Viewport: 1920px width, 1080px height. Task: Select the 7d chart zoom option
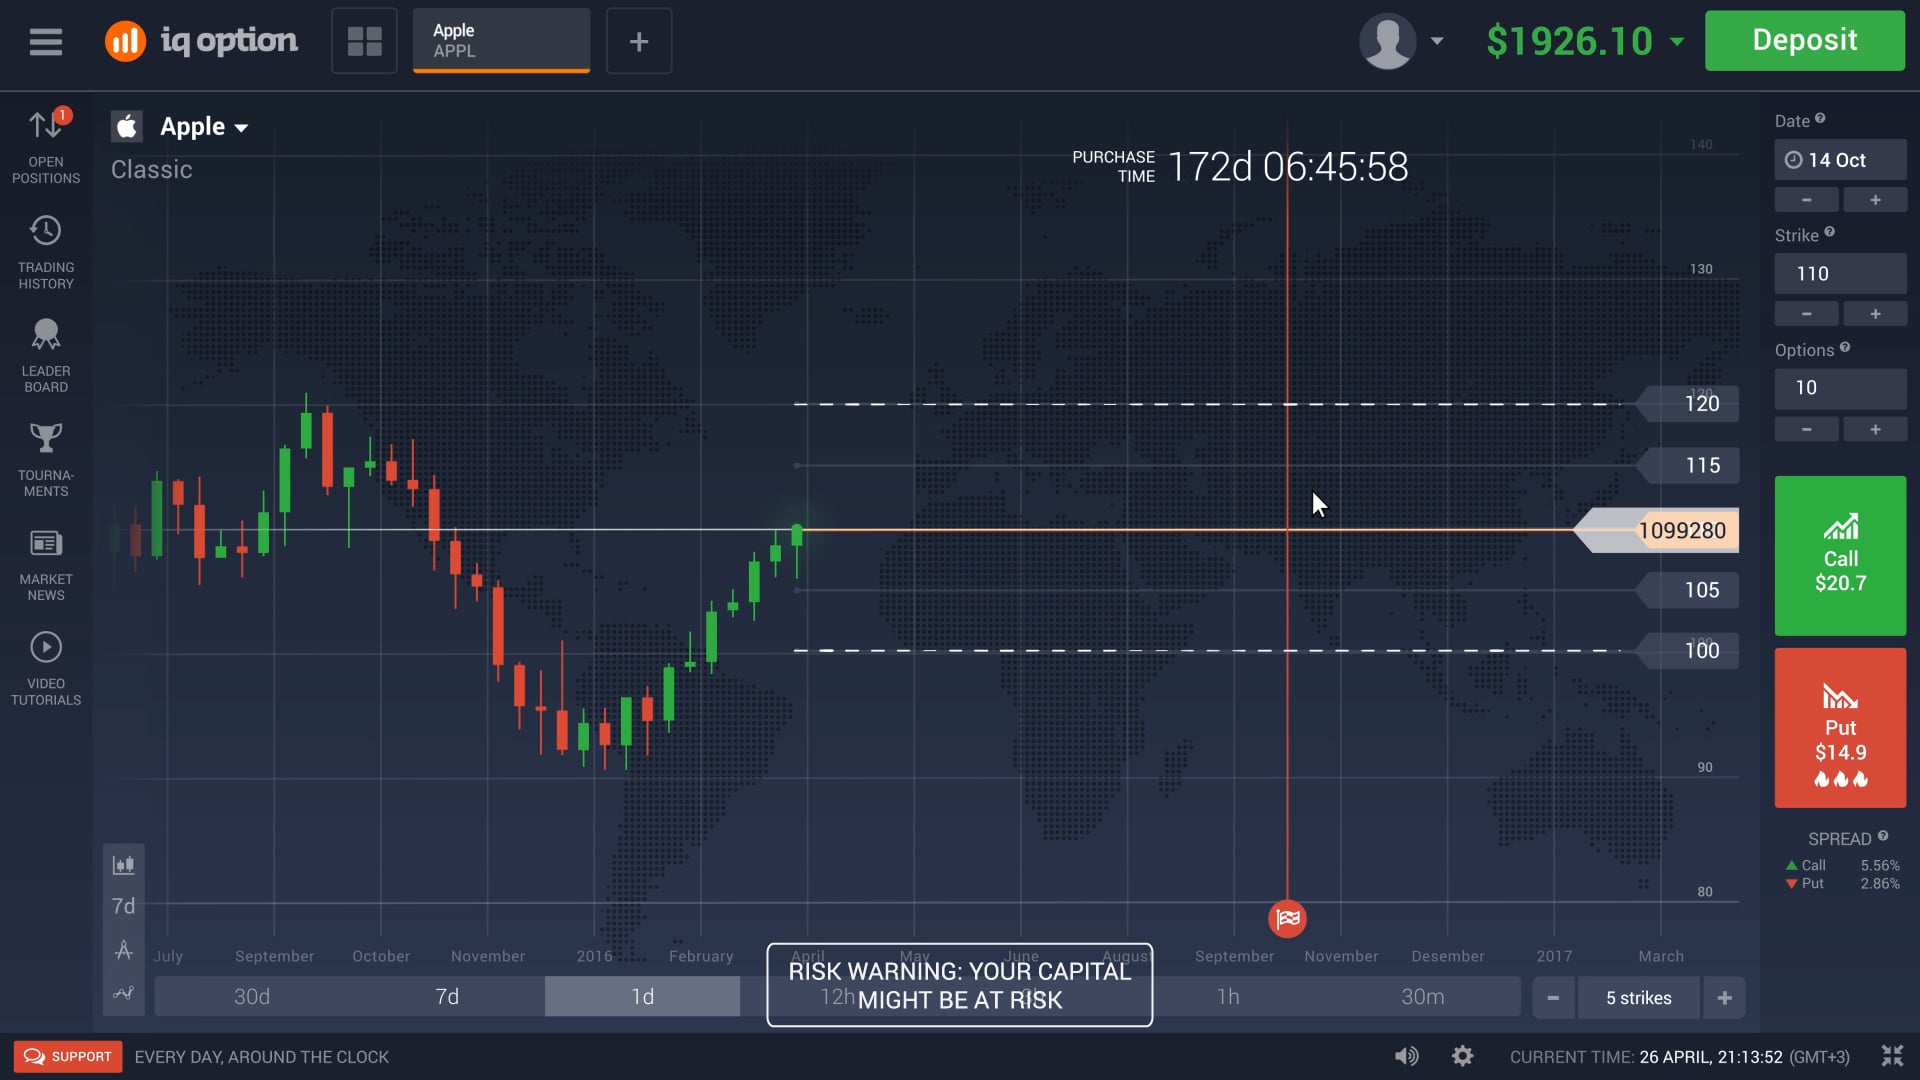tap(448, 996)
